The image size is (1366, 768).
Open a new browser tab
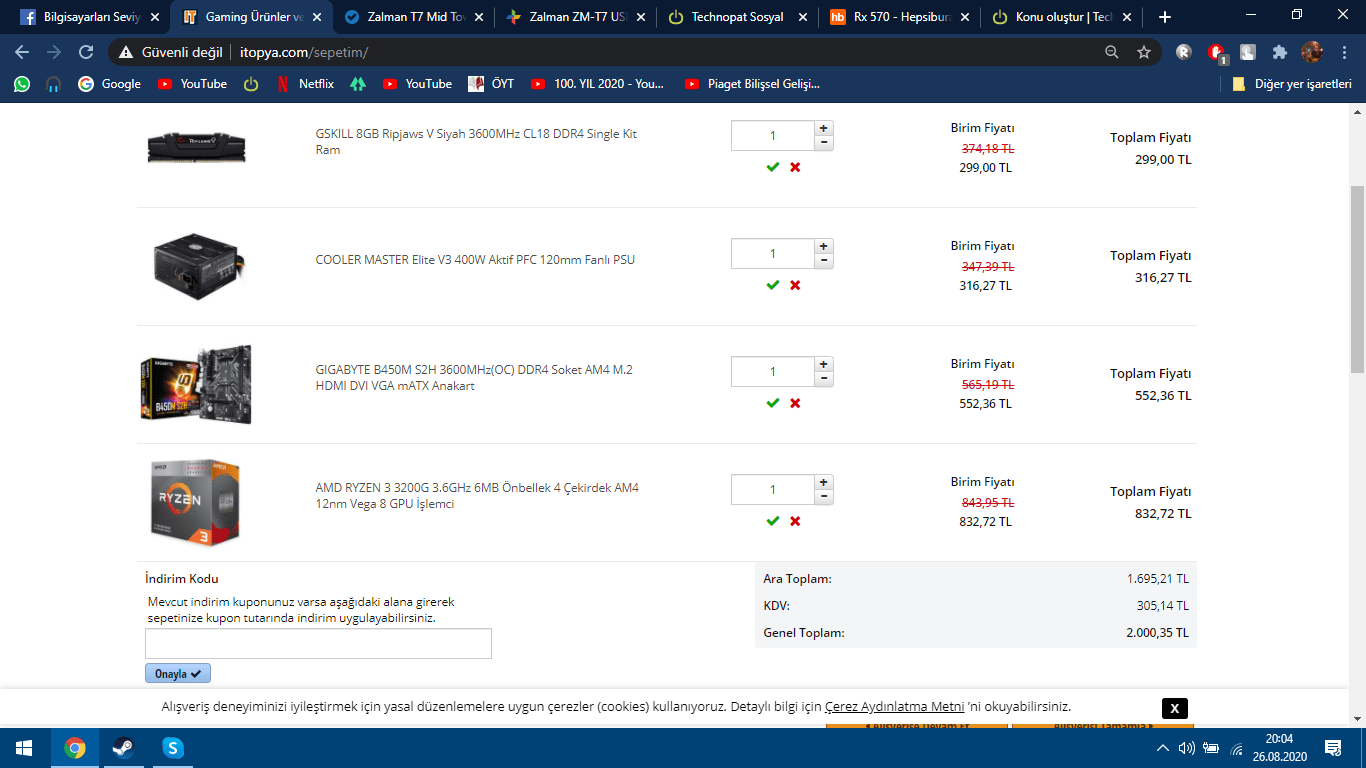[x=1164, y=17]
